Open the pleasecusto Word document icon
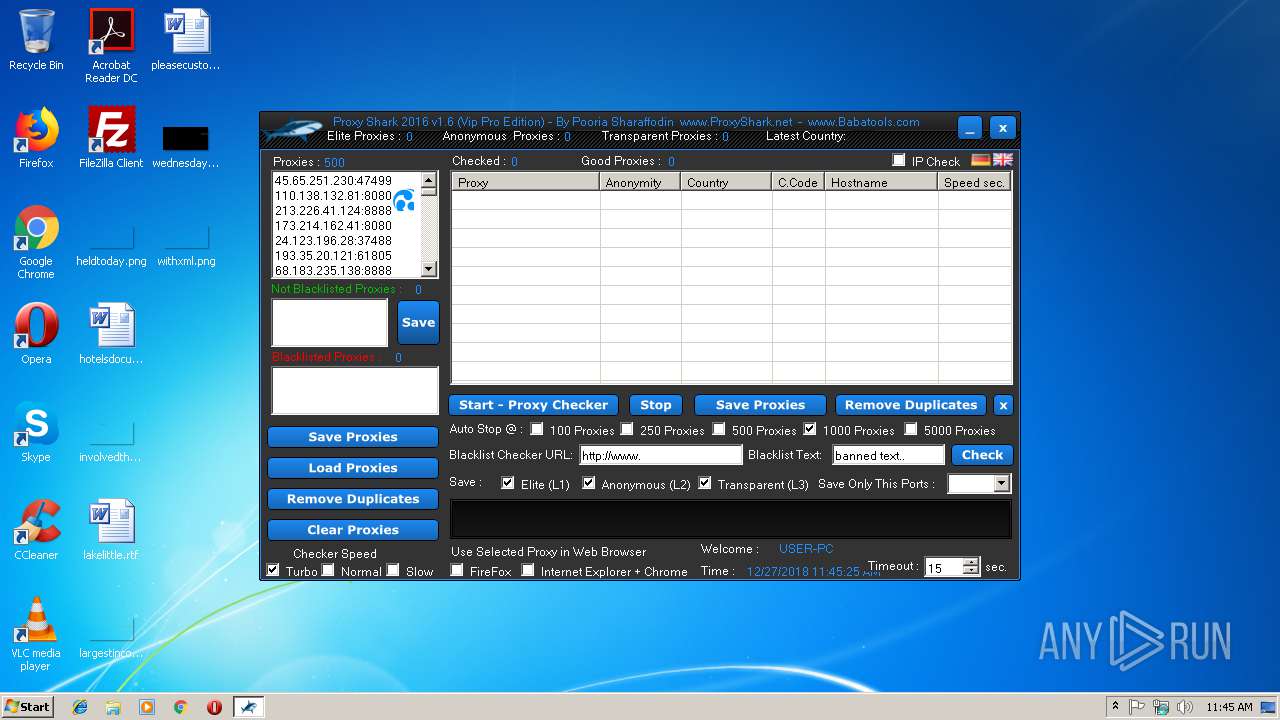 pyautogui.click(x=186, y=40)
